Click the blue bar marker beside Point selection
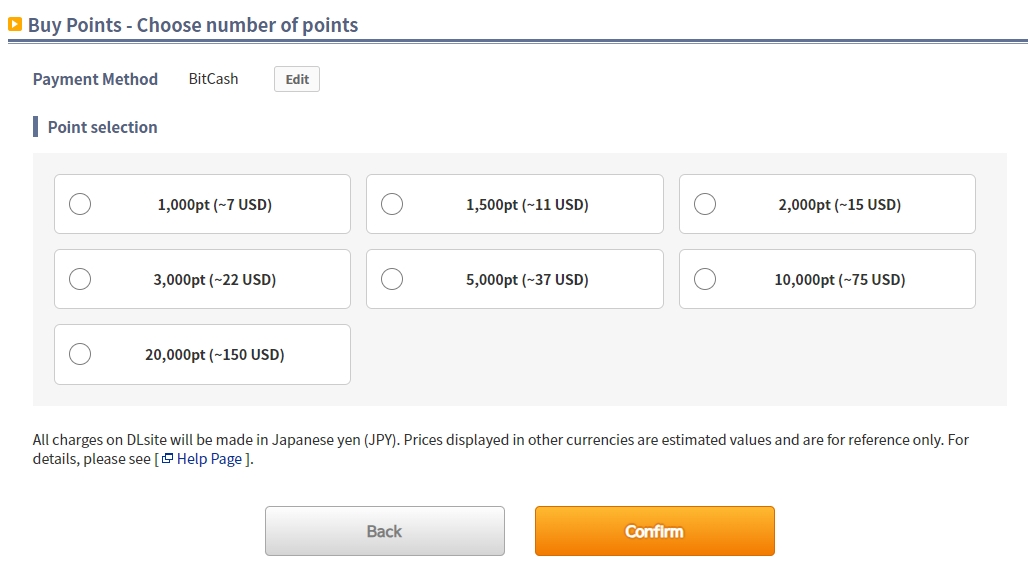The image size is (1028, 575). click(36, 127)
